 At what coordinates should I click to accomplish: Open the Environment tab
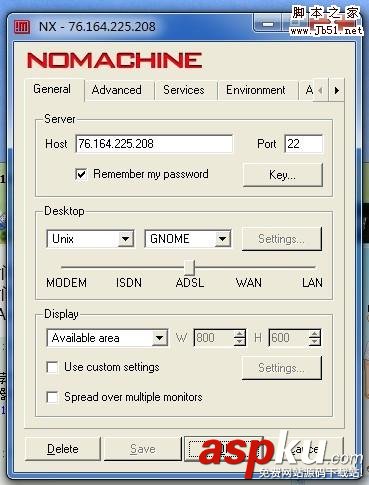256,90
